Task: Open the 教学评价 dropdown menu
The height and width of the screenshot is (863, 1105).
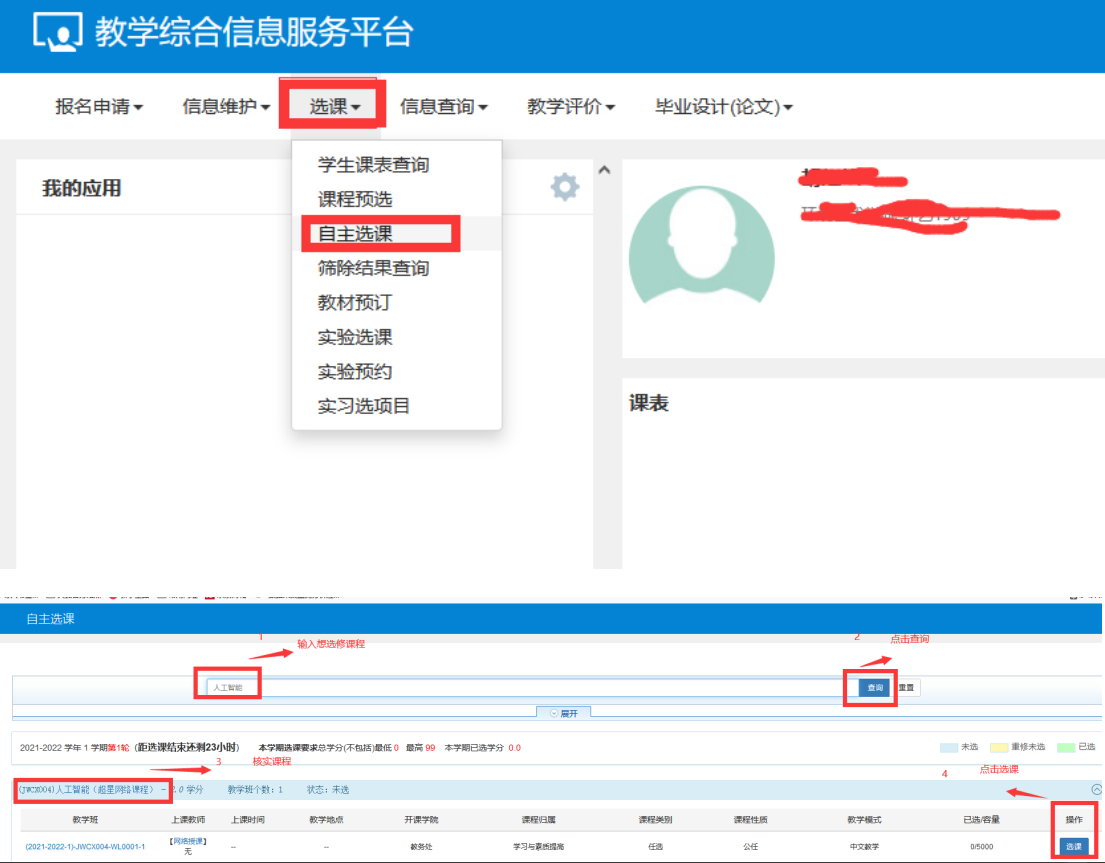Action: click(570, 107)
